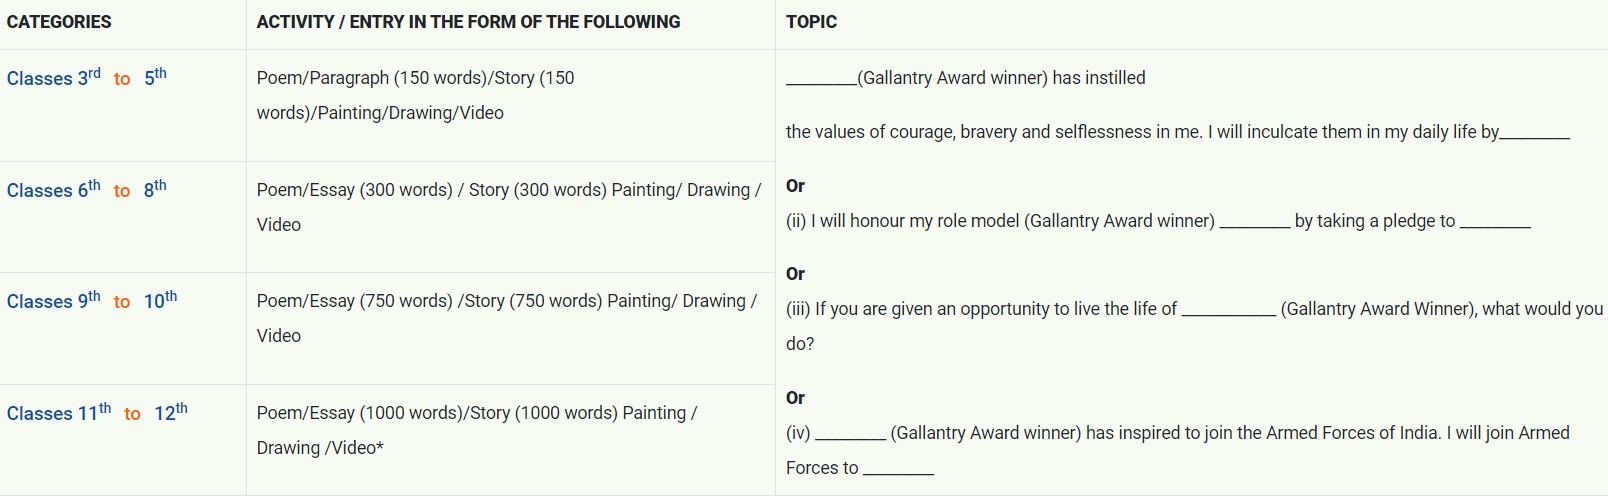The height and width of the screenshot is (496, 1608).
Task: Click the Classes 9th to 10th category
Action: tap(92, 301)
